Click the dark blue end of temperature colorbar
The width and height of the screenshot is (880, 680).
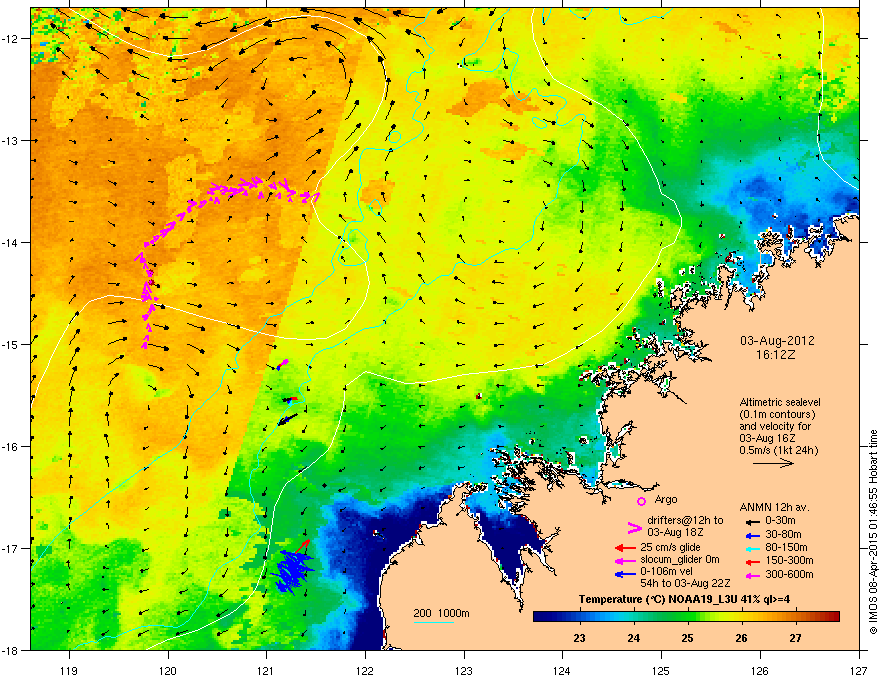[540, 616]
